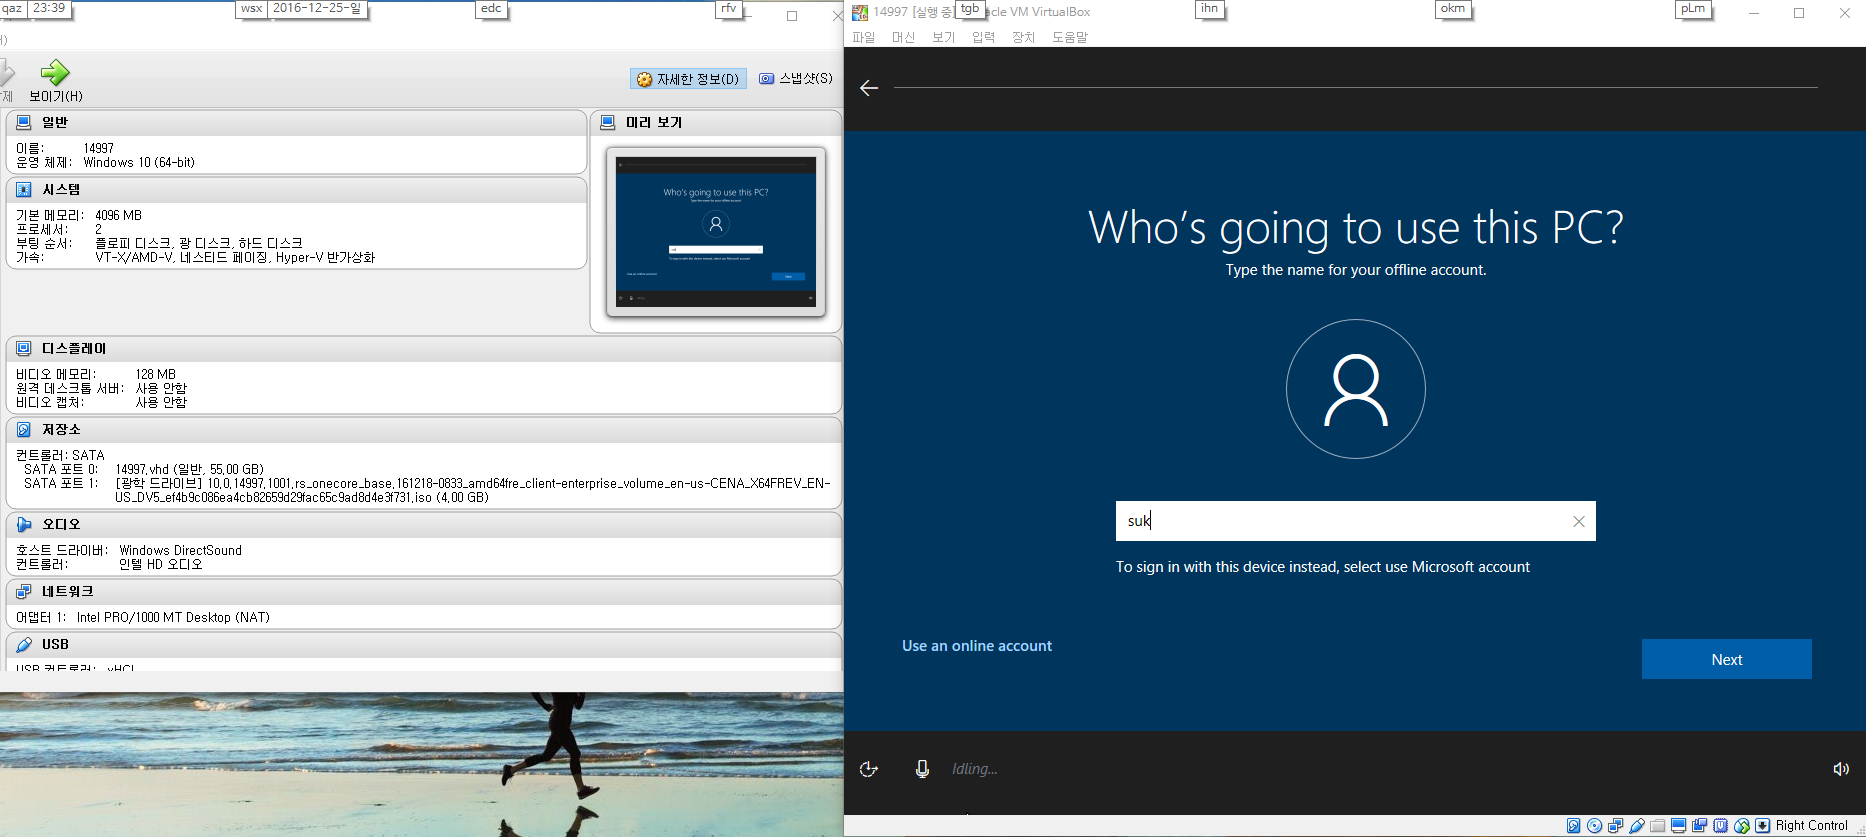Click the hard disk activity status icon
The height and width of the screenshot is (837, 1866).
click(1573, 825)
